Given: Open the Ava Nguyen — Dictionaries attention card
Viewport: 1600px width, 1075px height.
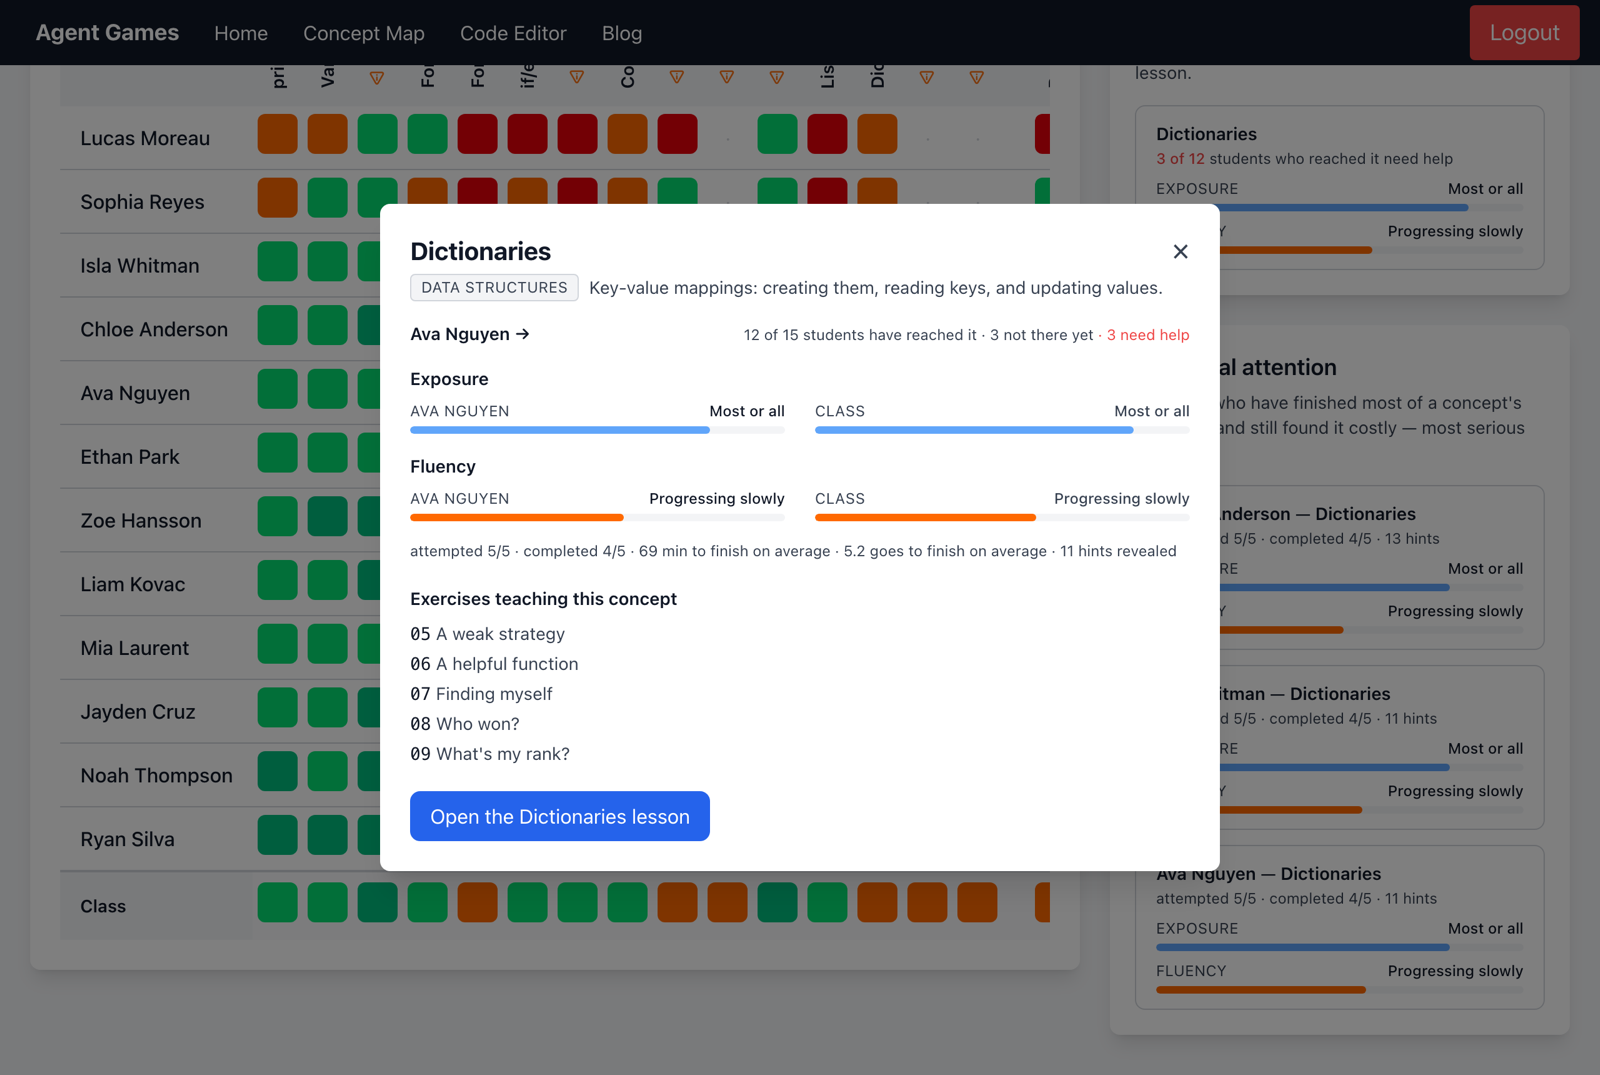Looking at the screenshot, I should (1339, 927).
